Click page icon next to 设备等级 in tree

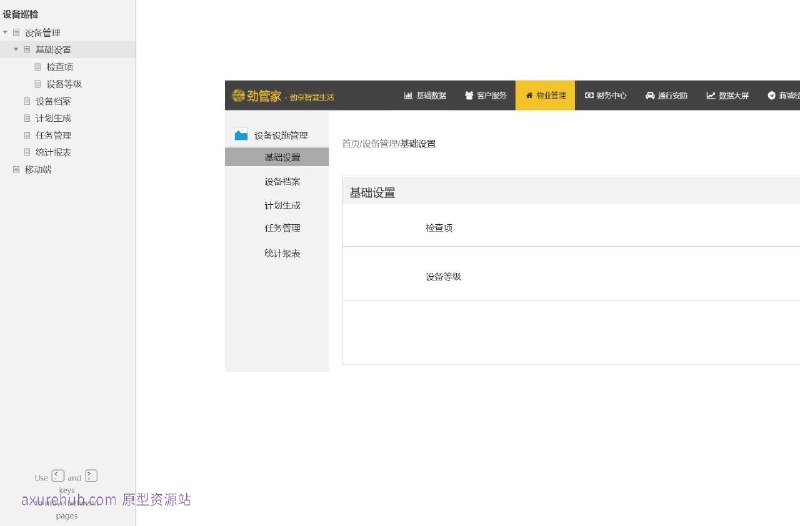click(38, 84)
